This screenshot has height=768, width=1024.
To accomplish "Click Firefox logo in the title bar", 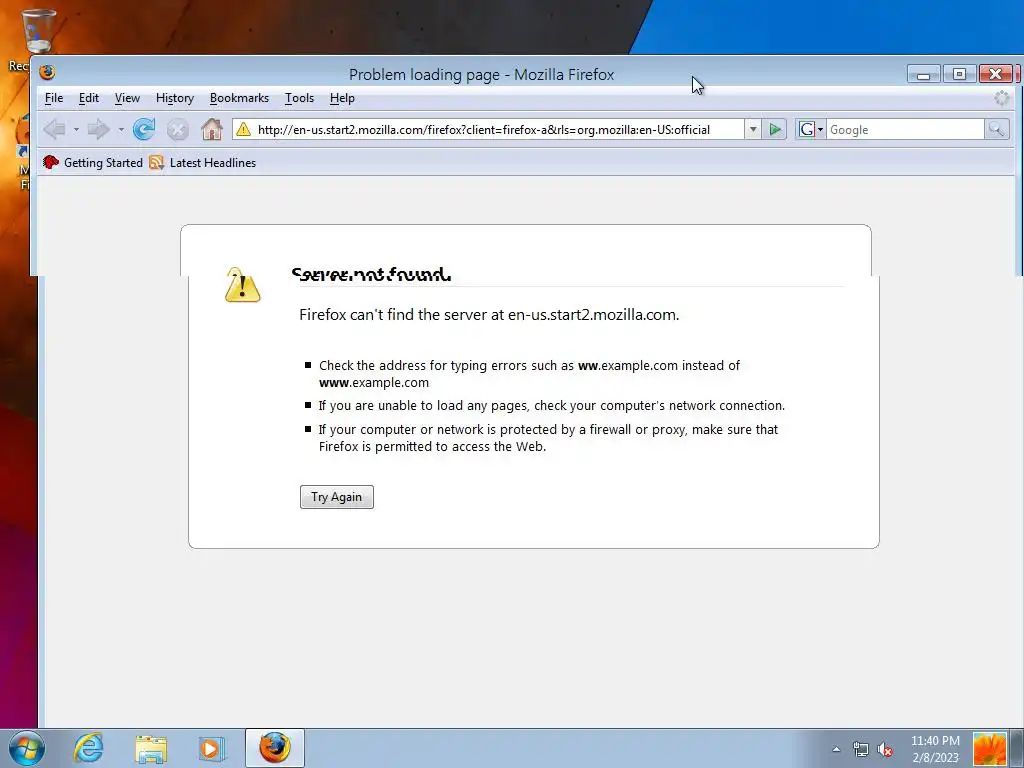I will (x=47, y=72).
